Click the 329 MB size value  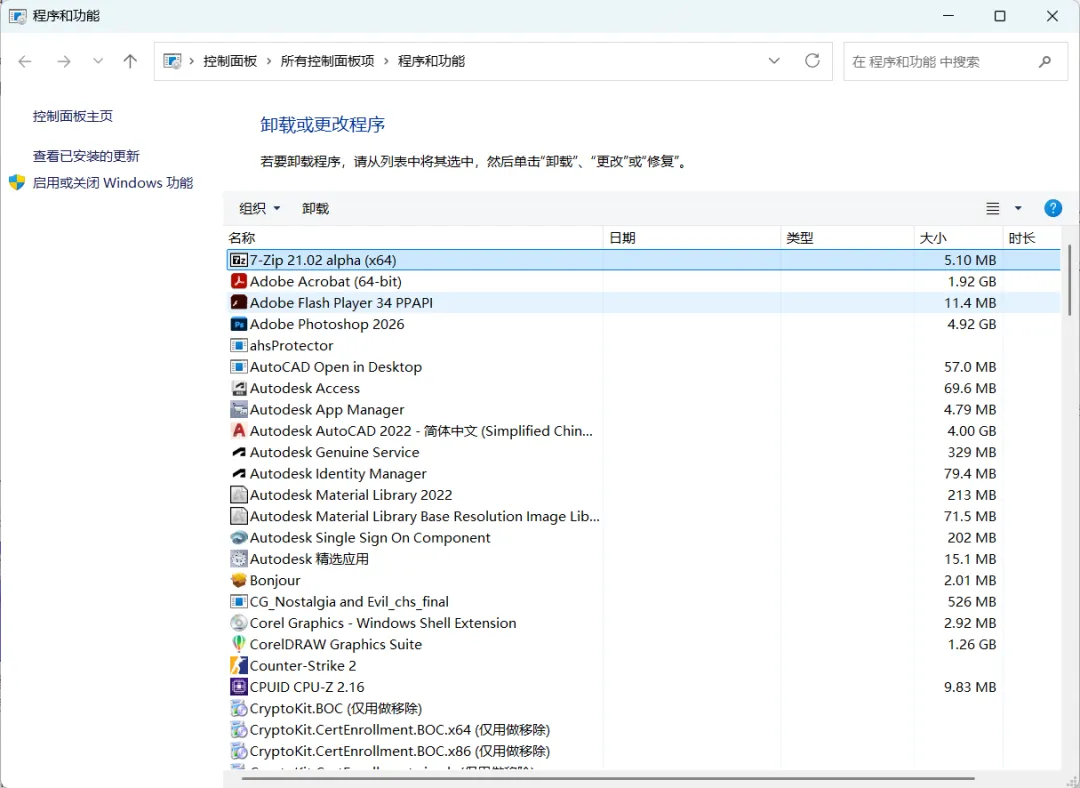tap(971, 453)
